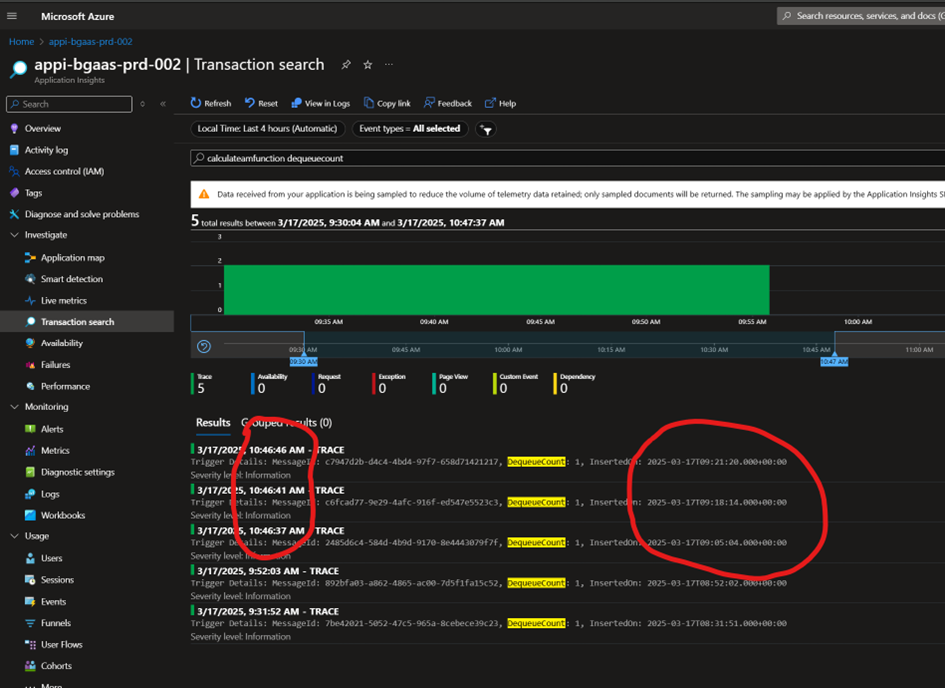Pin the appi-bgaas-prd-002 blade

click(x=346, y=64)
